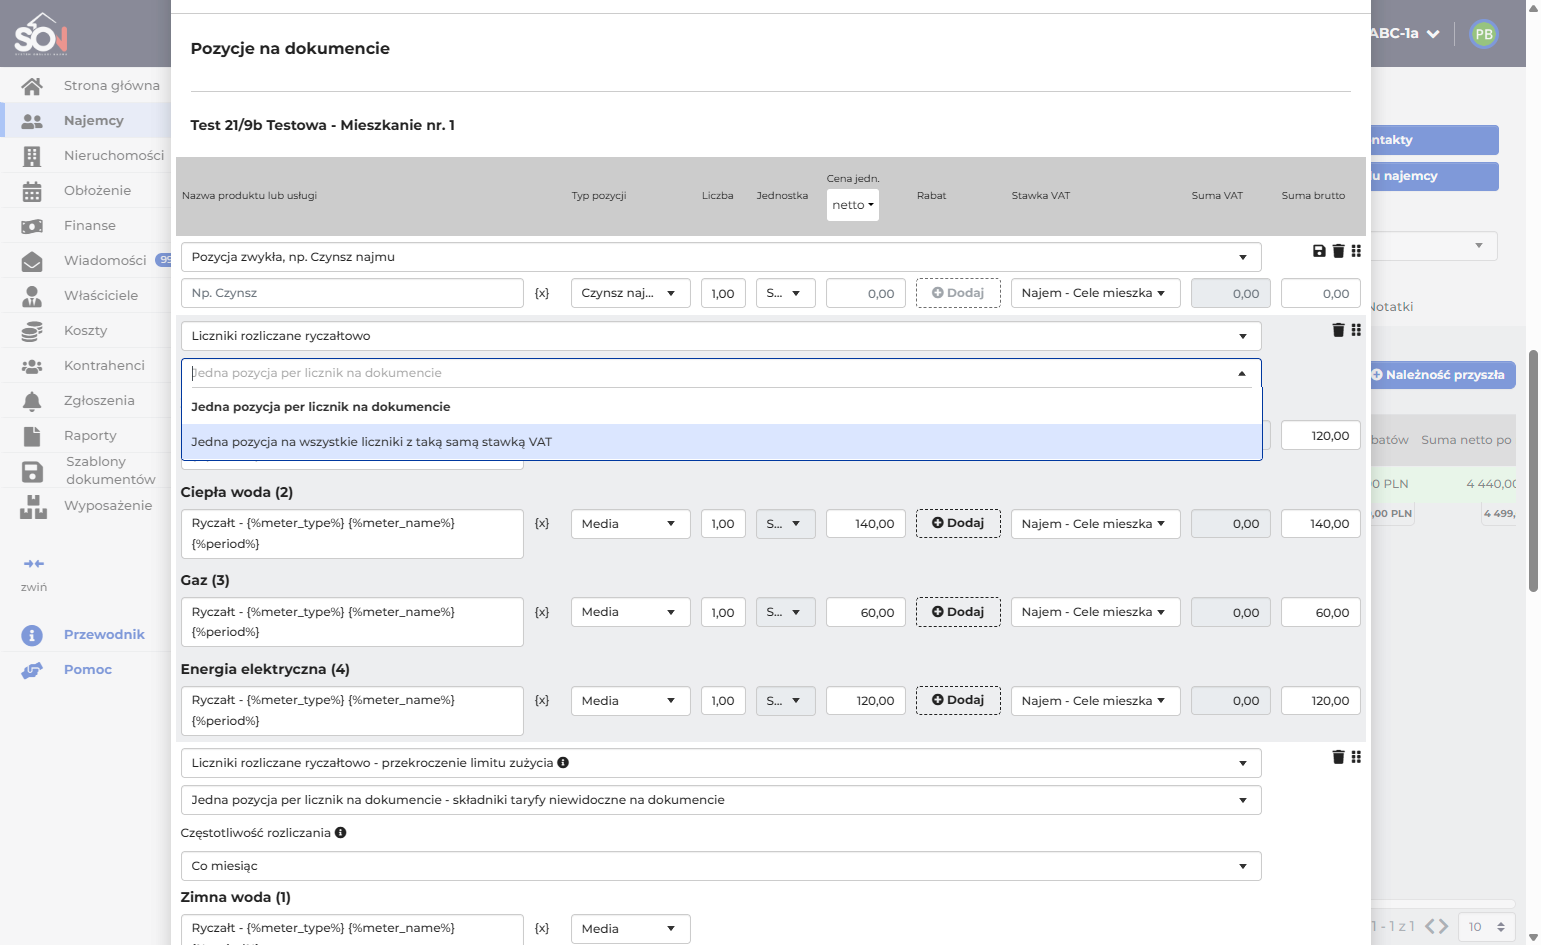Click the save icon for first position row
1541x945 pixels.
(x=1319, y=251)
